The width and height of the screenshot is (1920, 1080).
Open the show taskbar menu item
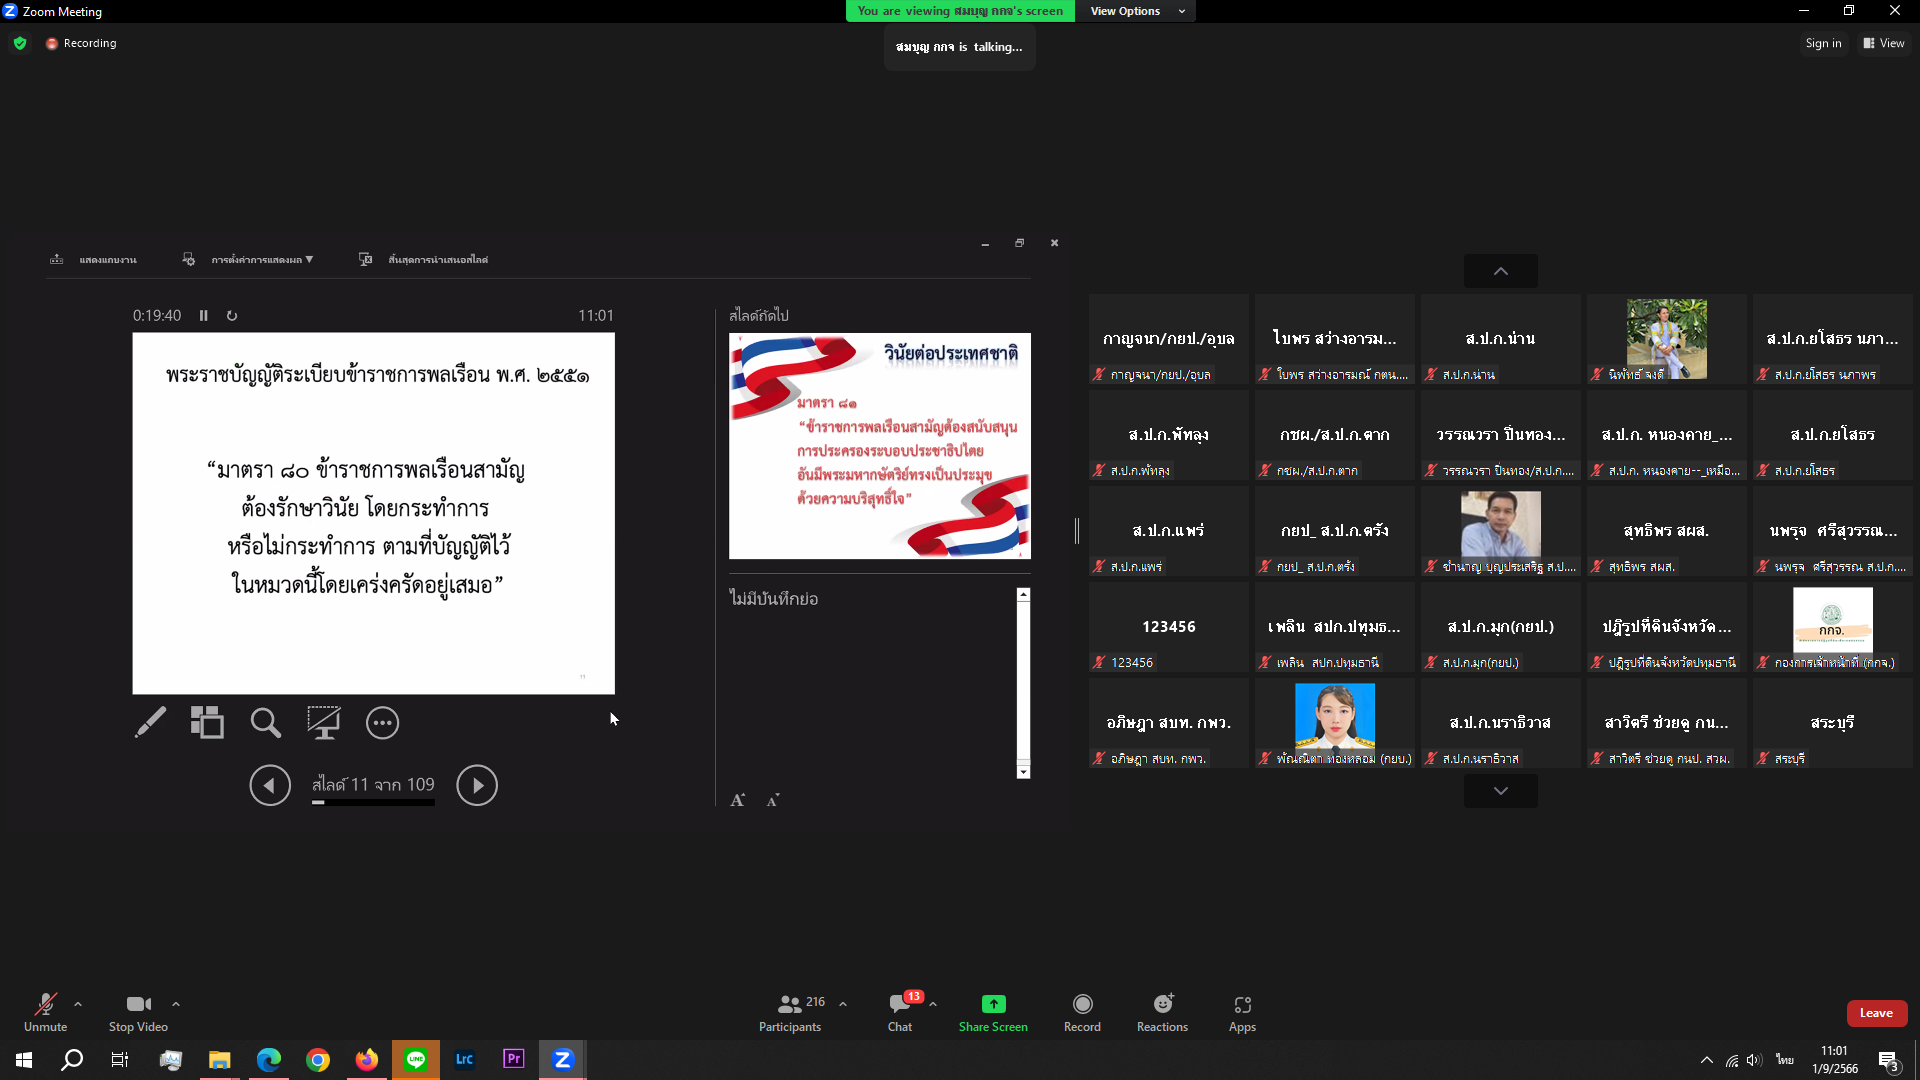click(x=93, y=260)
